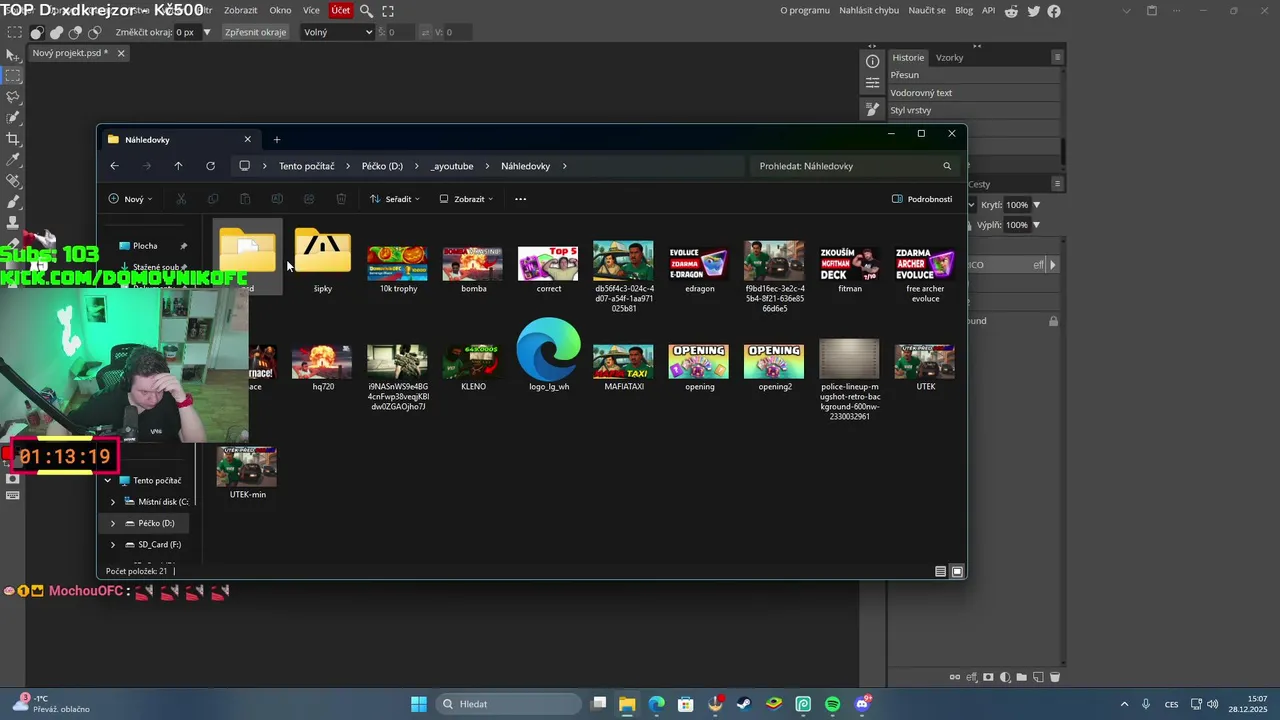Screen dimensions: 1280x720
Task: Select the Crop tool
Action: click(13, 138)
